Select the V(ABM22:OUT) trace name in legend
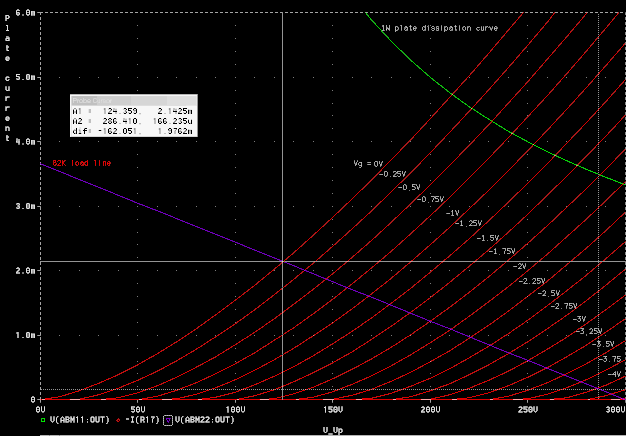This screenshot has height=436, width=626. tap(204, 420)
